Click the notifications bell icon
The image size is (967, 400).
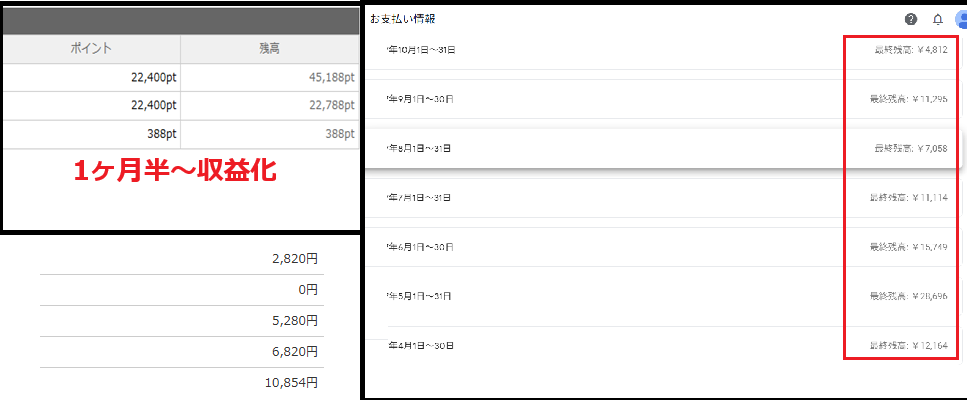coord(937,19)
